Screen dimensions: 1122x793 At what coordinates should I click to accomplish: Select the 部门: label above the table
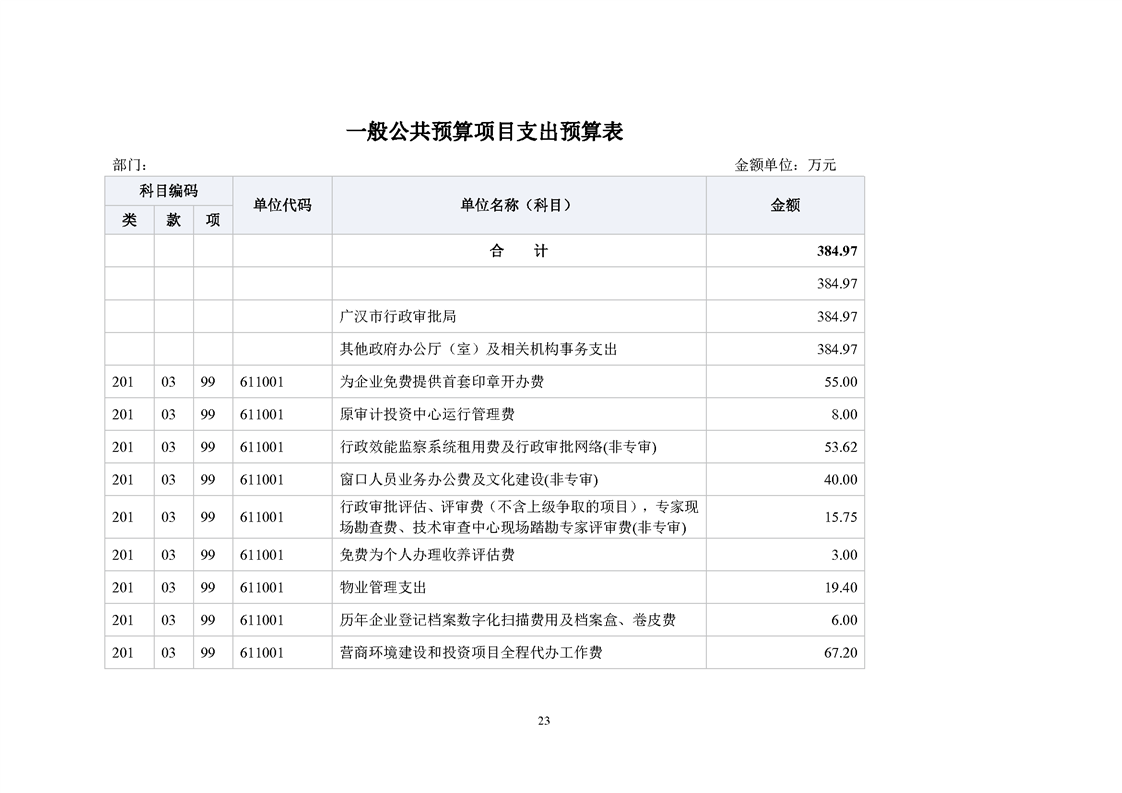click(130, 165)
